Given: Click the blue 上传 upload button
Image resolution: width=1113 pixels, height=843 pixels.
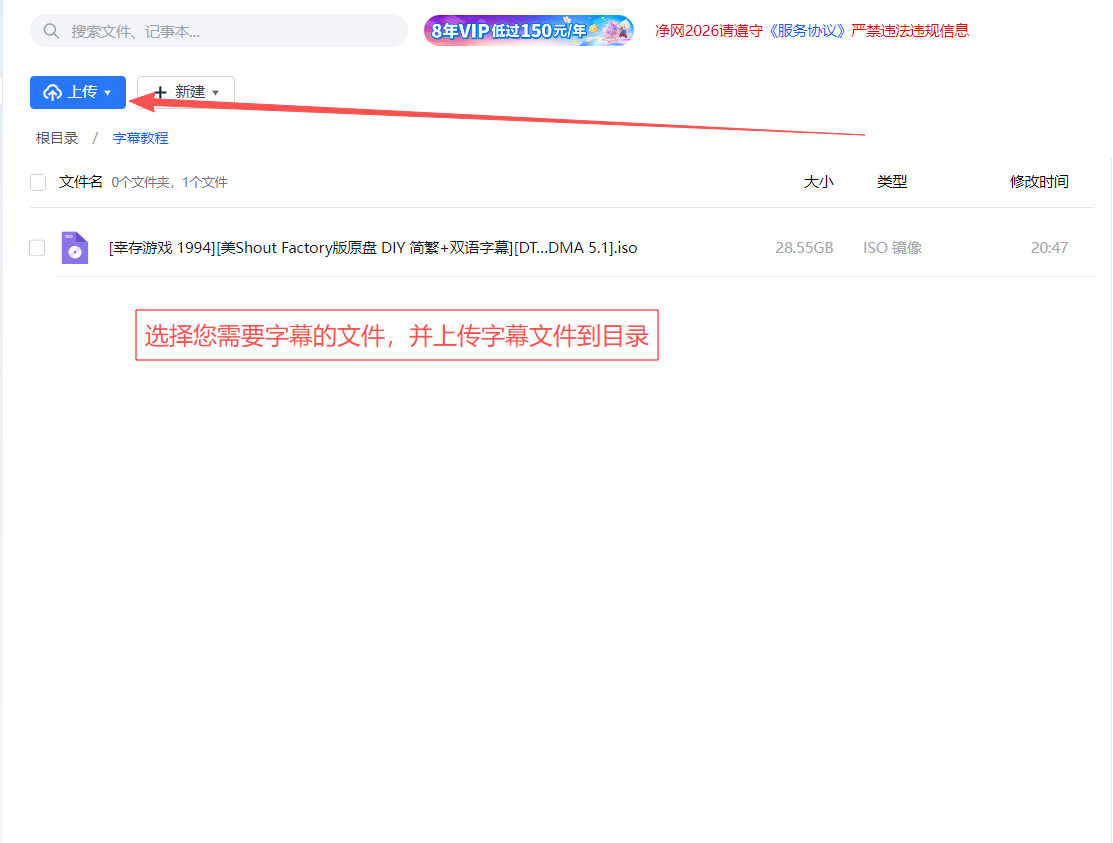Looking at the screenshot, I should [78, 92].
